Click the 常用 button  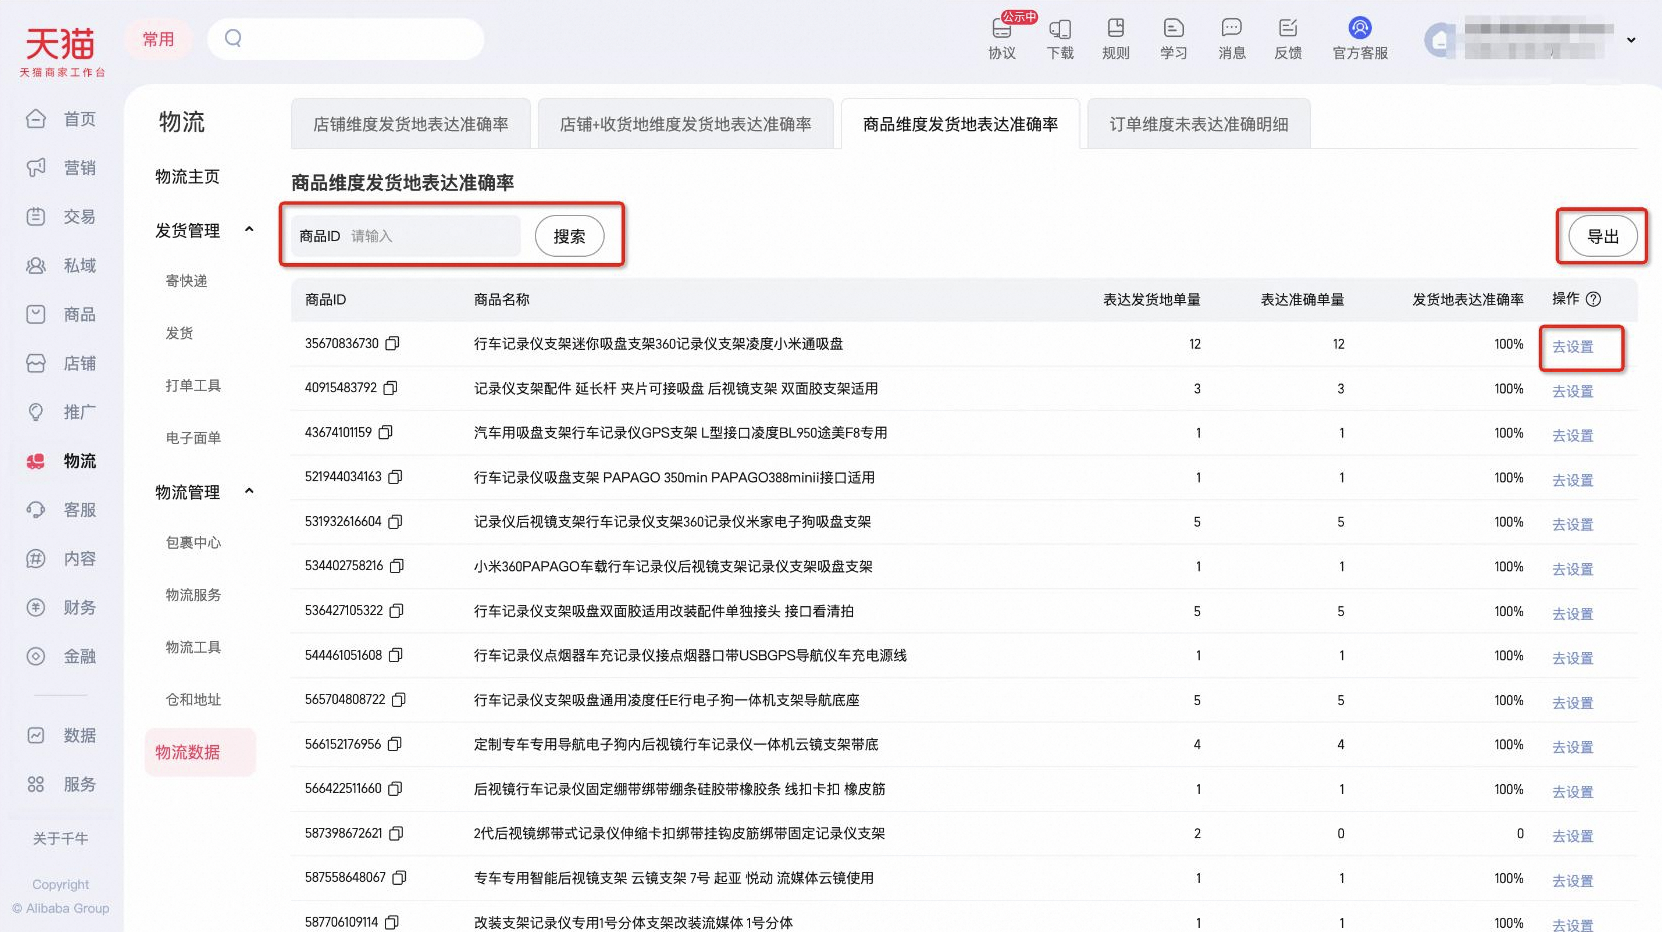[158, 39]
